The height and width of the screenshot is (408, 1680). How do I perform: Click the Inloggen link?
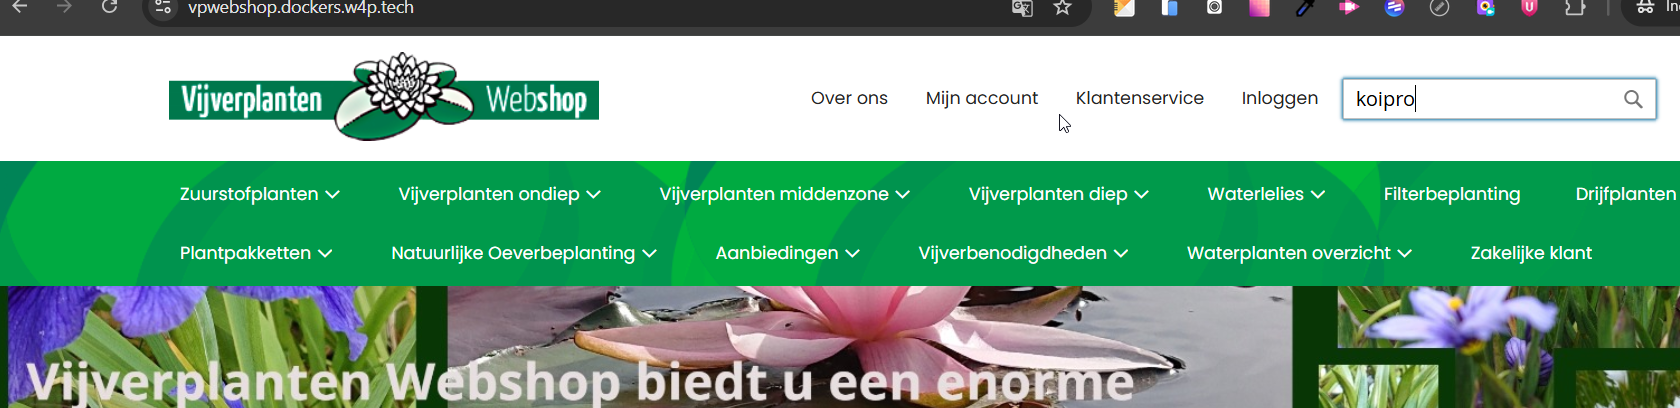[x=1280, y=98]
